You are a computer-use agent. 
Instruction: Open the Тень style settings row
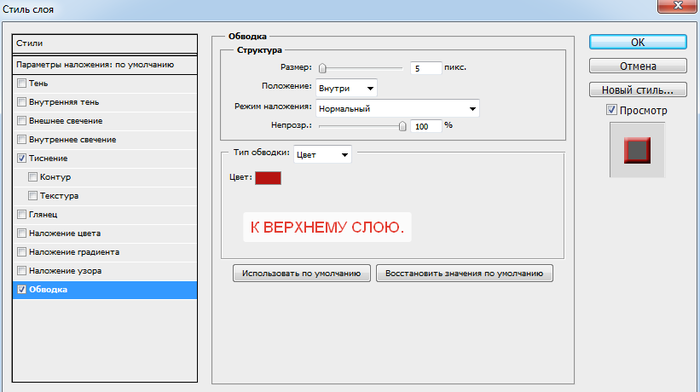pyautogui.click(x=105, y=83)
